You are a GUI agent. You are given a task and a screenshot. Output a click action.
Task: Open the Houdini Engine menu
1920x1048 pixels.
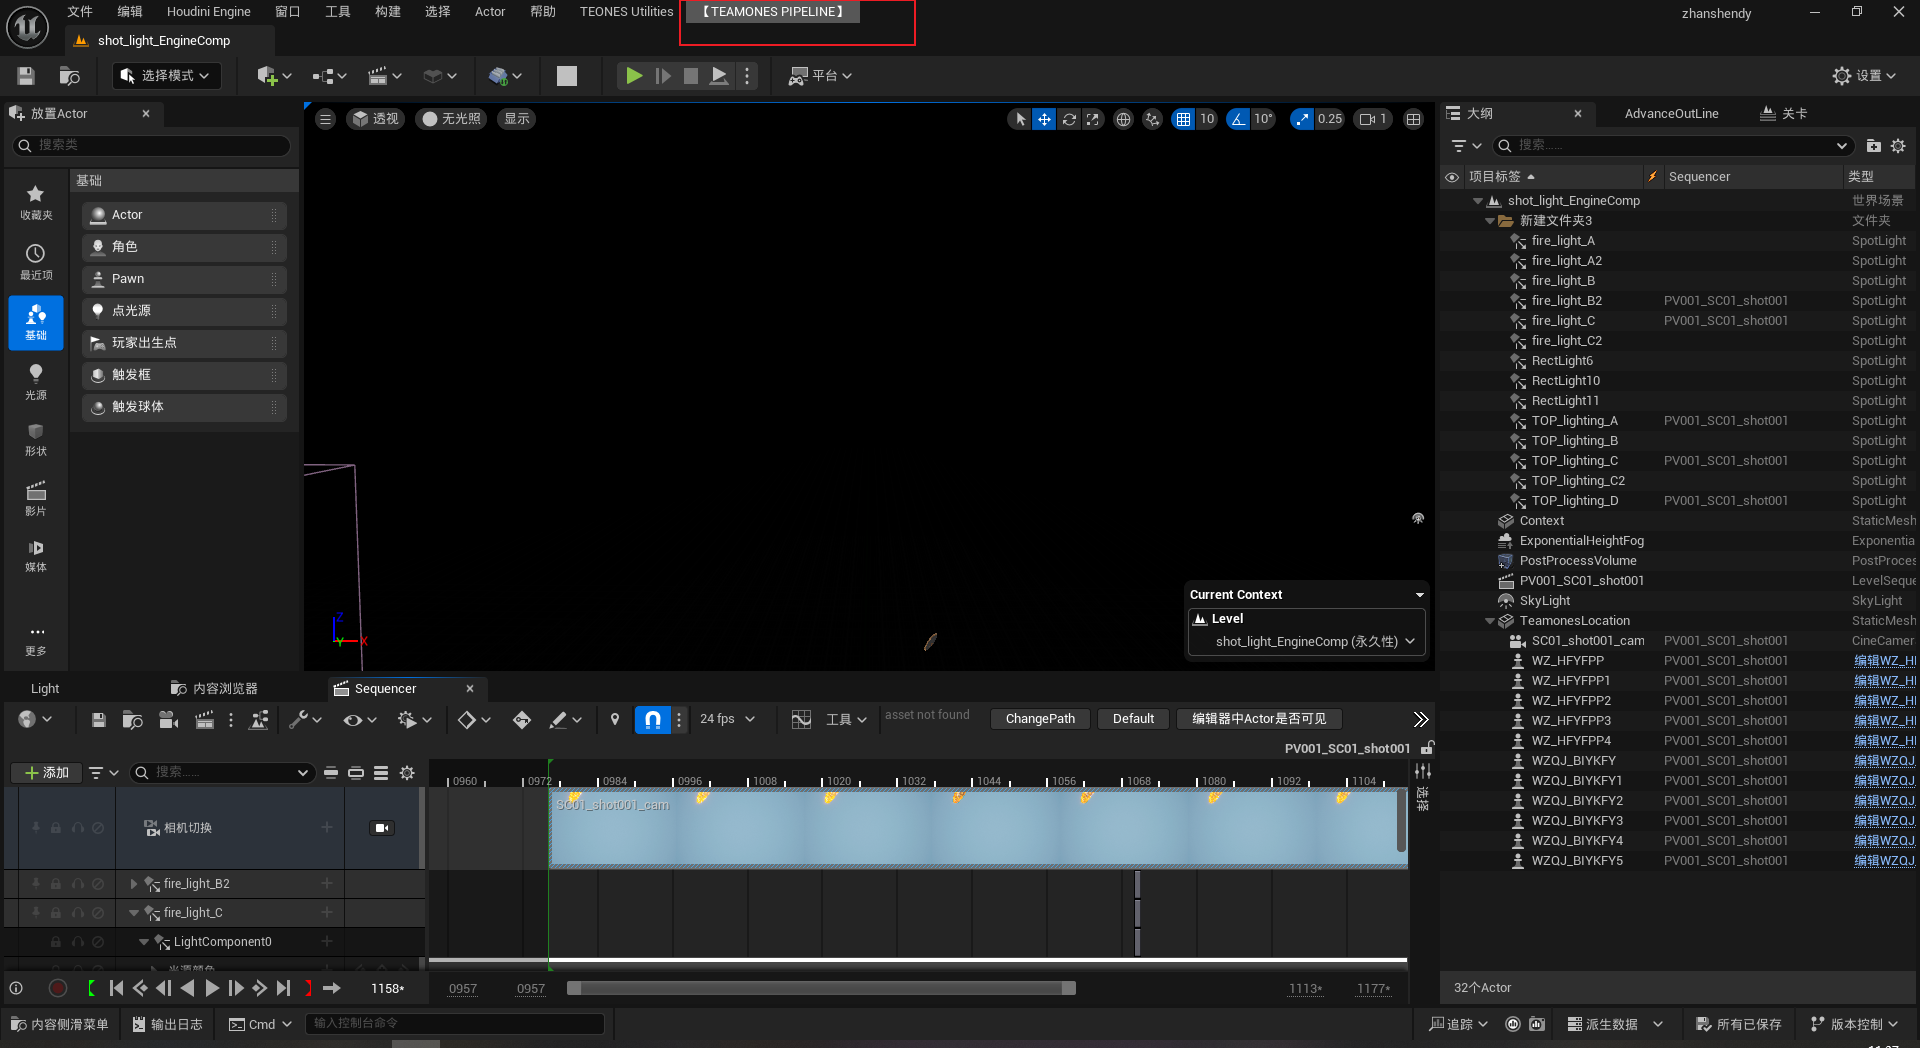208,12
